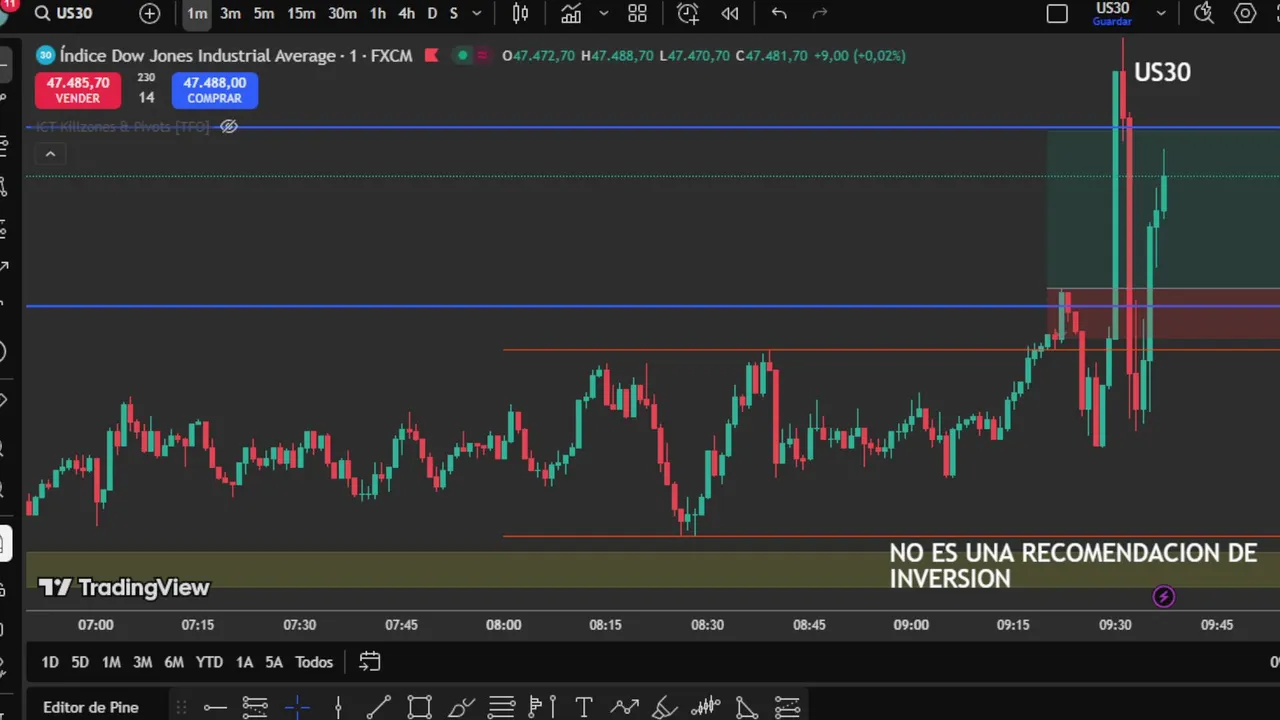Open the candlestick chart type selector
This screenshot has width=1280, height=720.
coord(521,13)
